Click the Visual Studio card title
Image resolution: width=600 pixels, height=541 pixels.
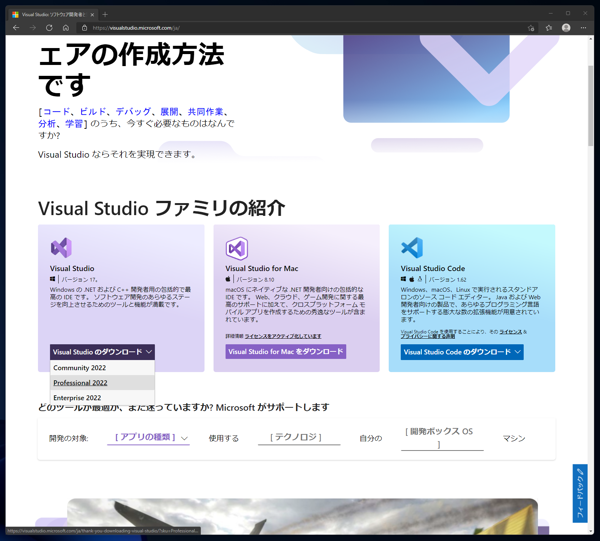[x=72, y=269]
